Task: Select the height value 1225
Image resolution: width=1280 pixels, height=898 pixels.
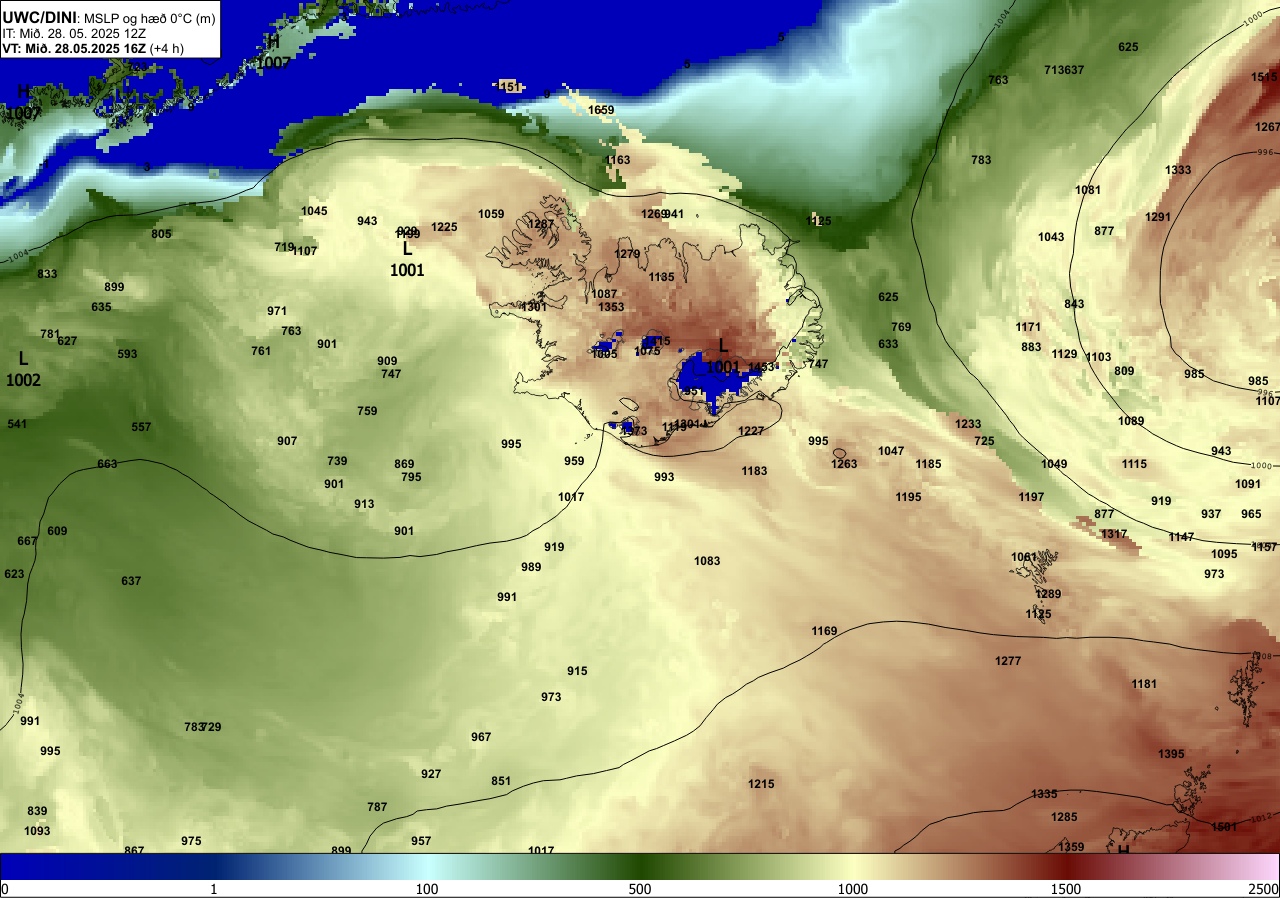Action: click(x=444, y=227)
